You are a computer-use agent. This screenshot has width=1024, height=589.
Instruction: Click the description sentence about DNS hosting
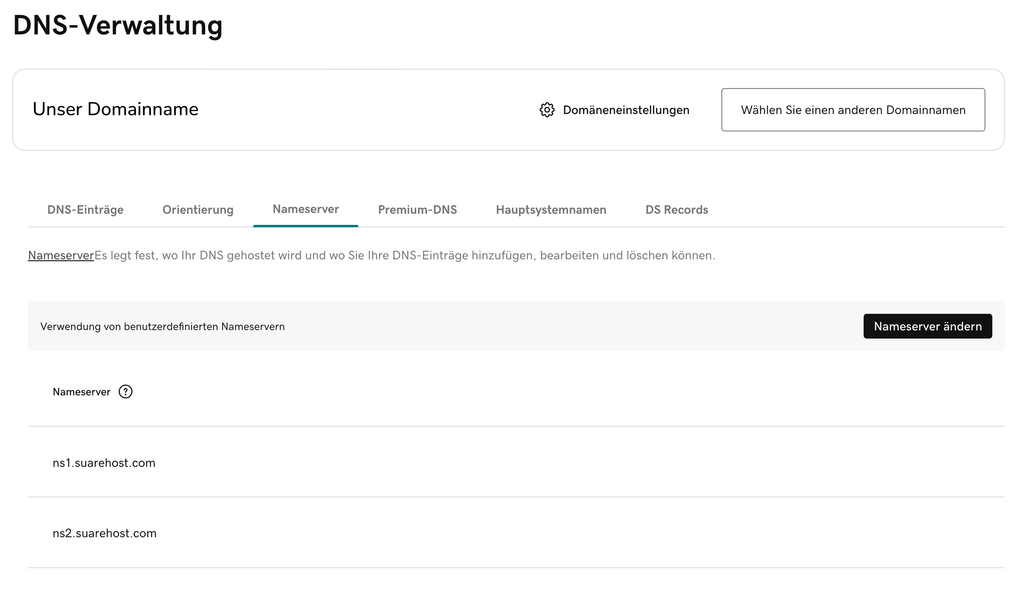(405, 256)
